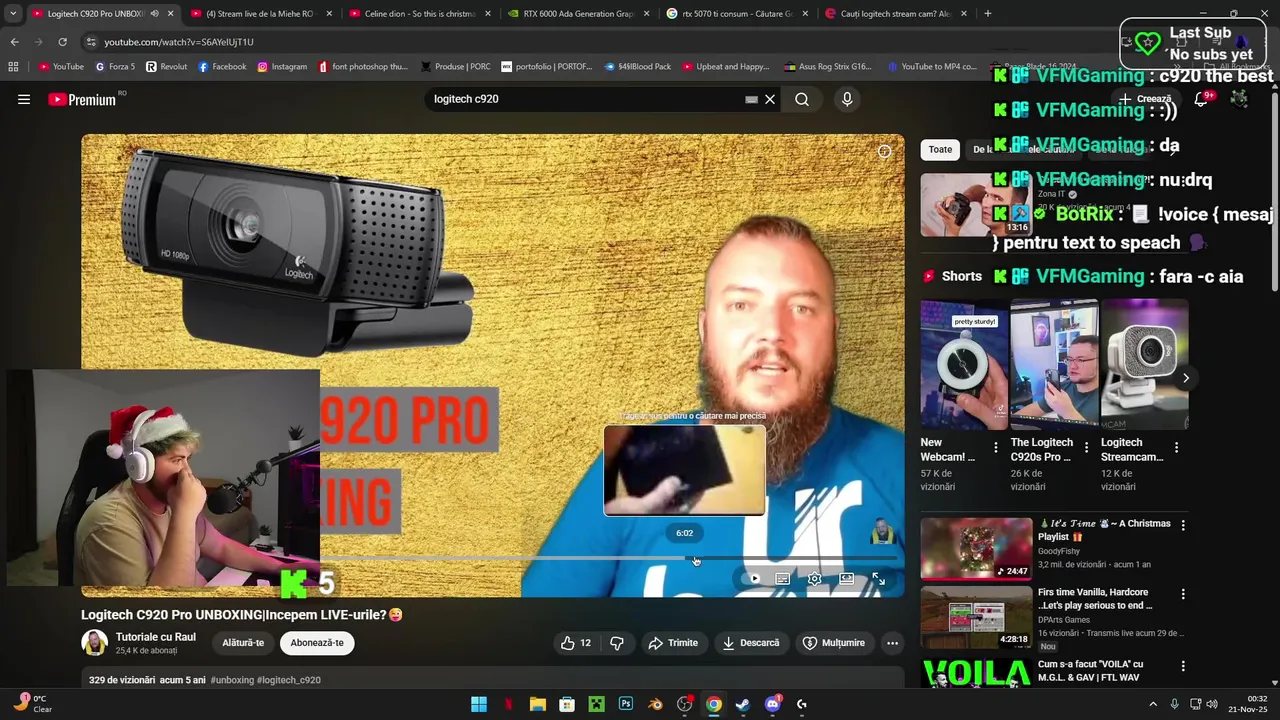Switch to OBS Studio in taskbar

(684, 704)
